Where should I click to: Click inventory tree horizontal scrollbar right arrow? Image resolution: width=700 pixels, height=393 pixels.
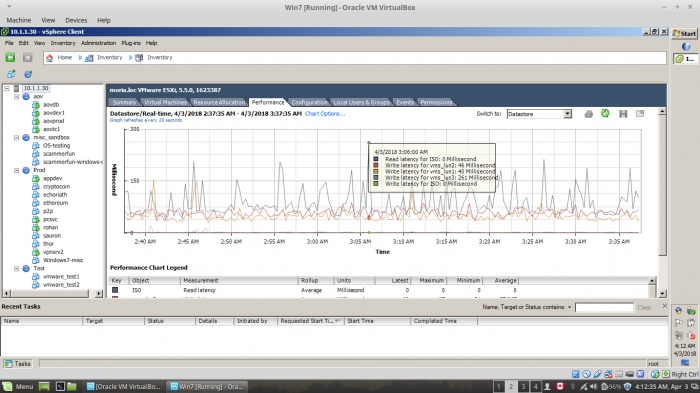99,293
